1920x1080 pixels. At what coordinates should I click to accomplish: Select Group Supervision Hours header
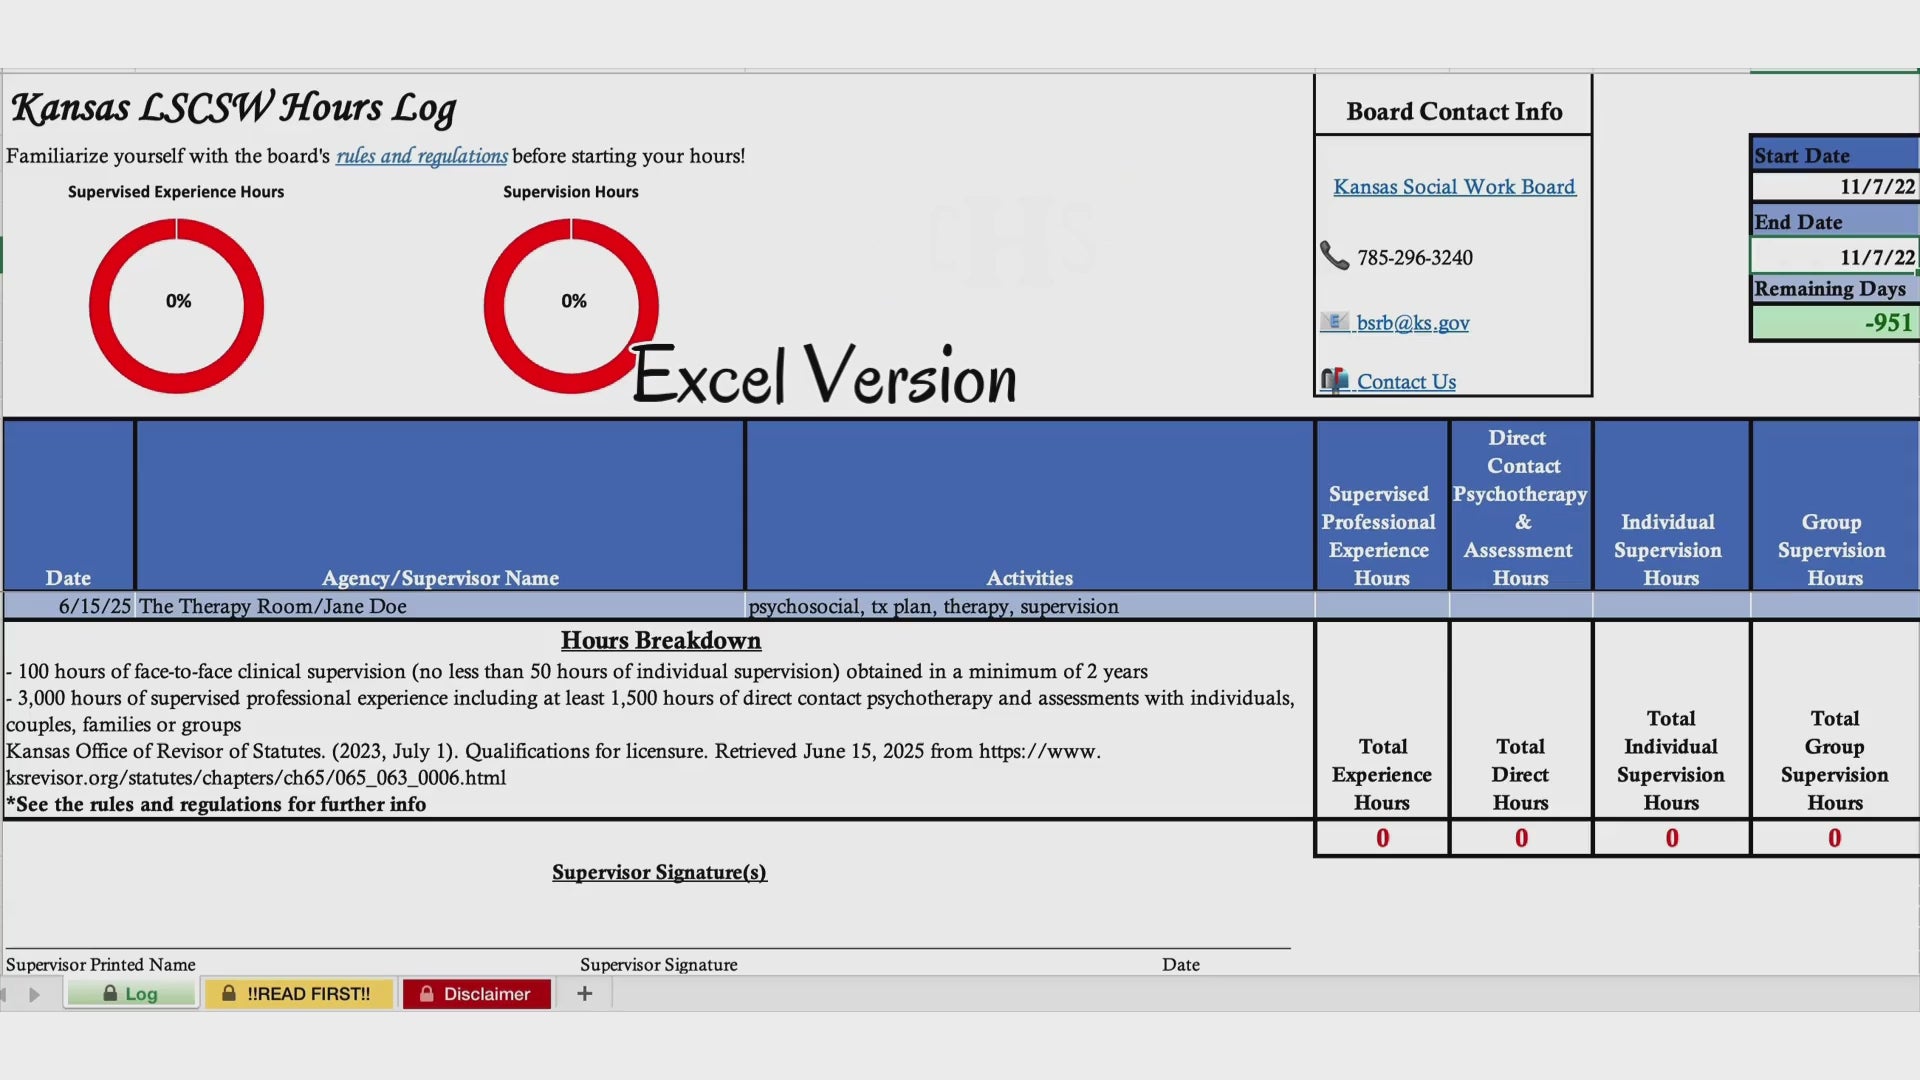click(x=1835, y=505)
